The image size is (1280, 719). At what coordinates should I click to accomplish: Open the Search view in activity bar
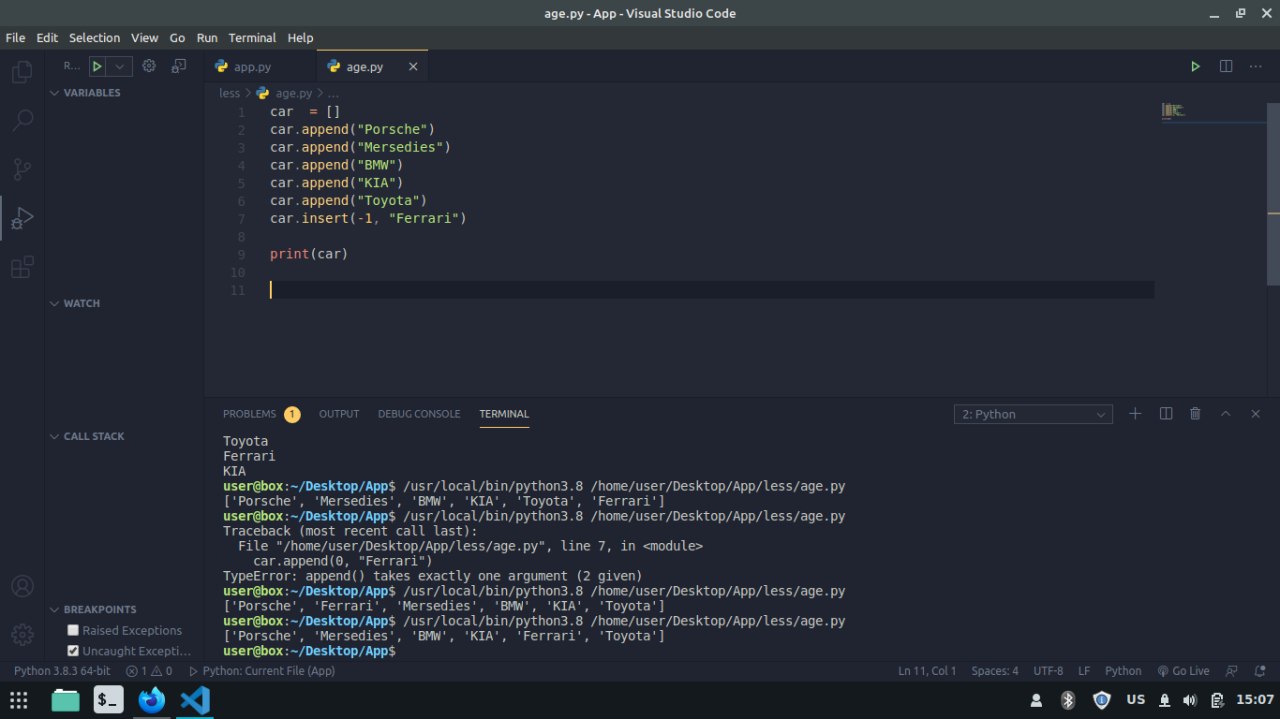[21, 121]
